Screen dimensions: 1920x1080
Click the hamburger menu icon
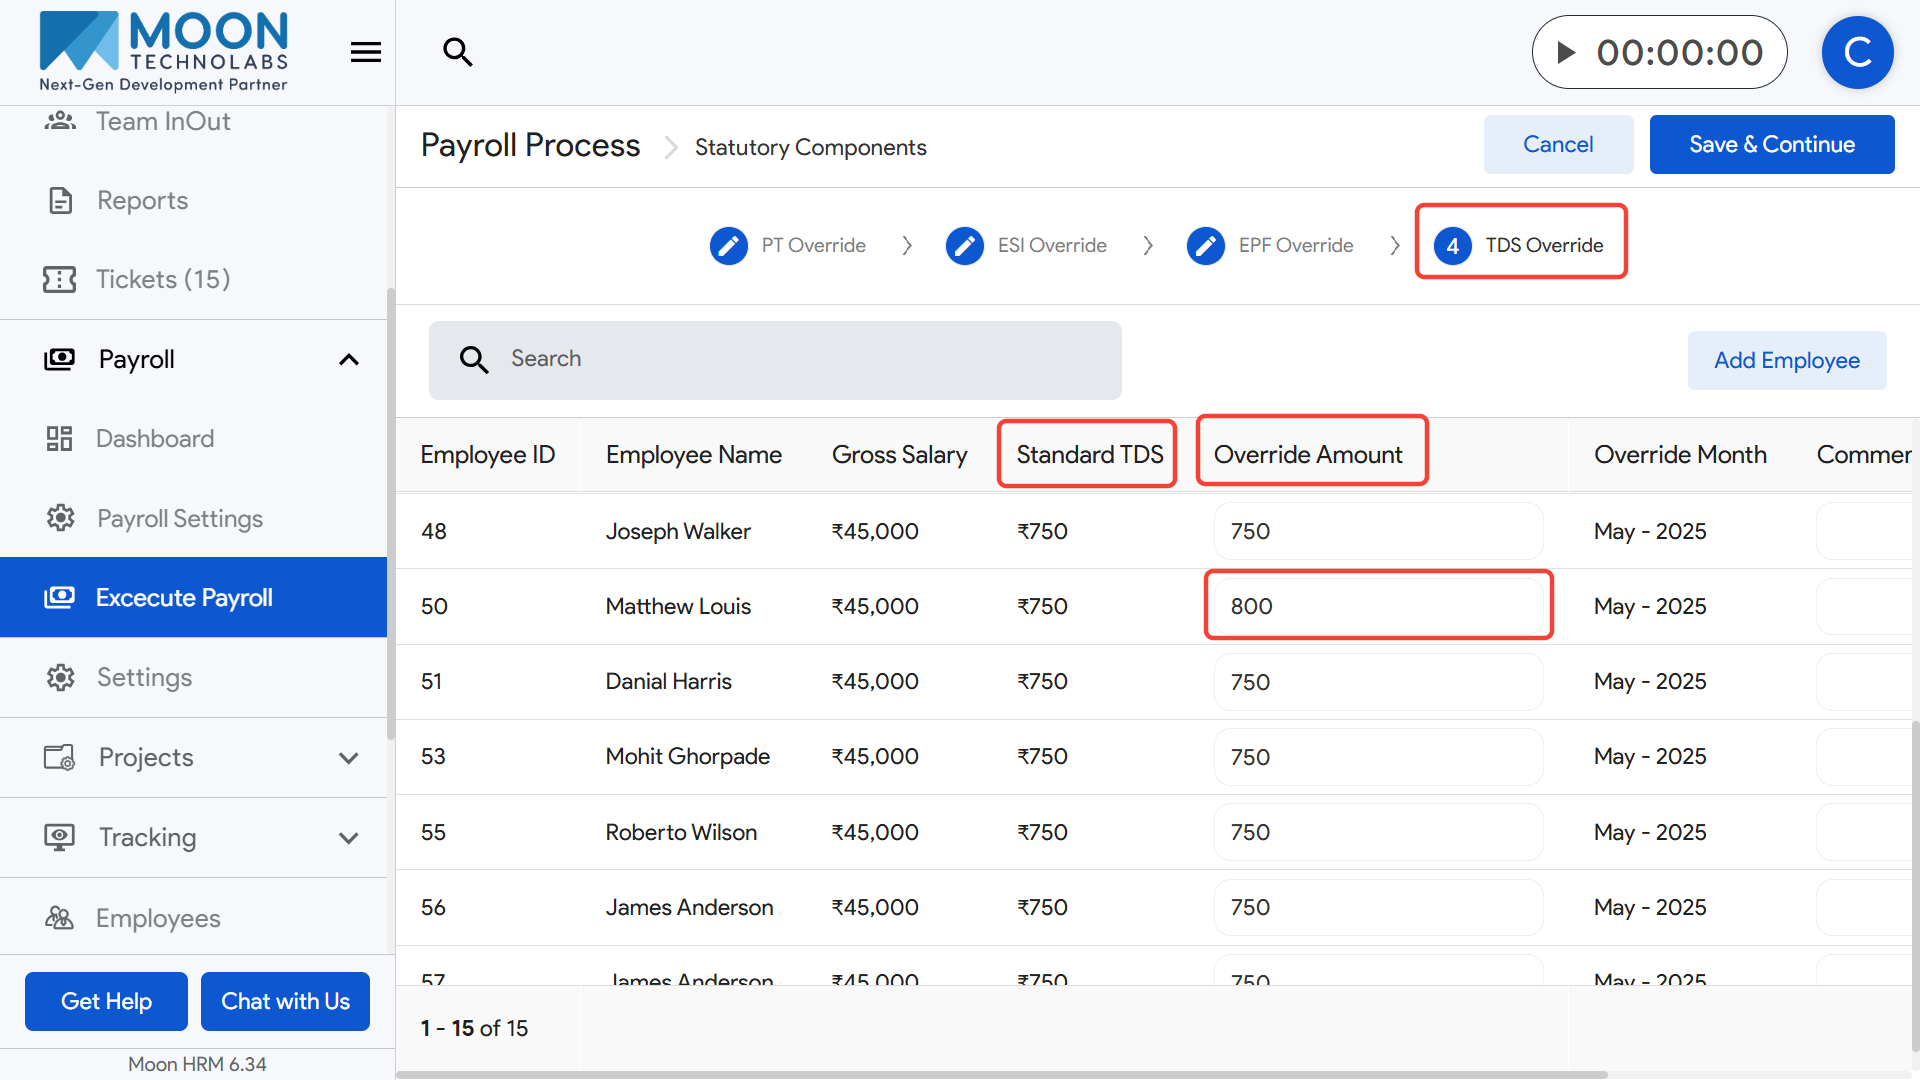pos(366,52)
